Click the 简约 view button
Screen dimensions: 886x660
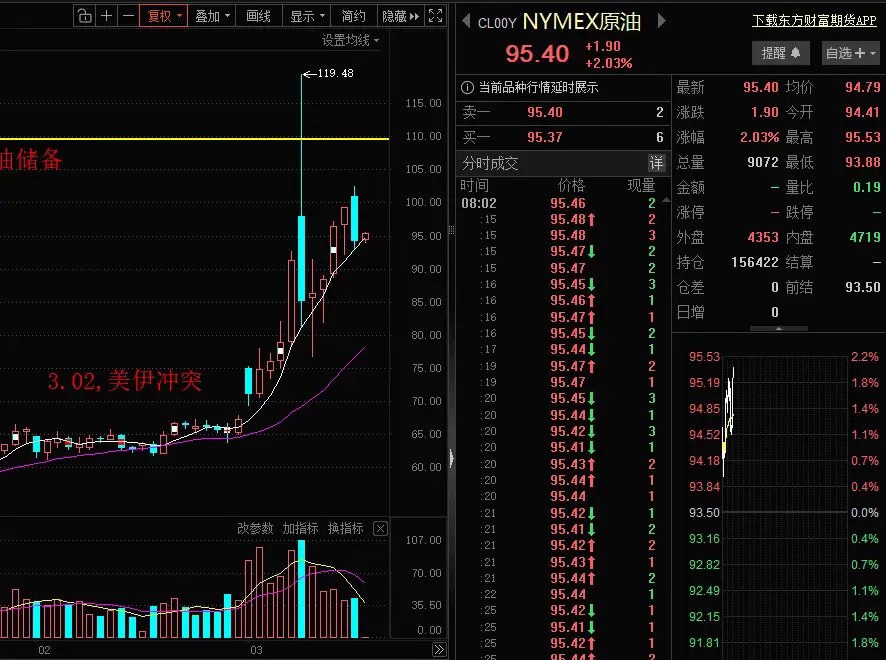(x=353, y=16)
